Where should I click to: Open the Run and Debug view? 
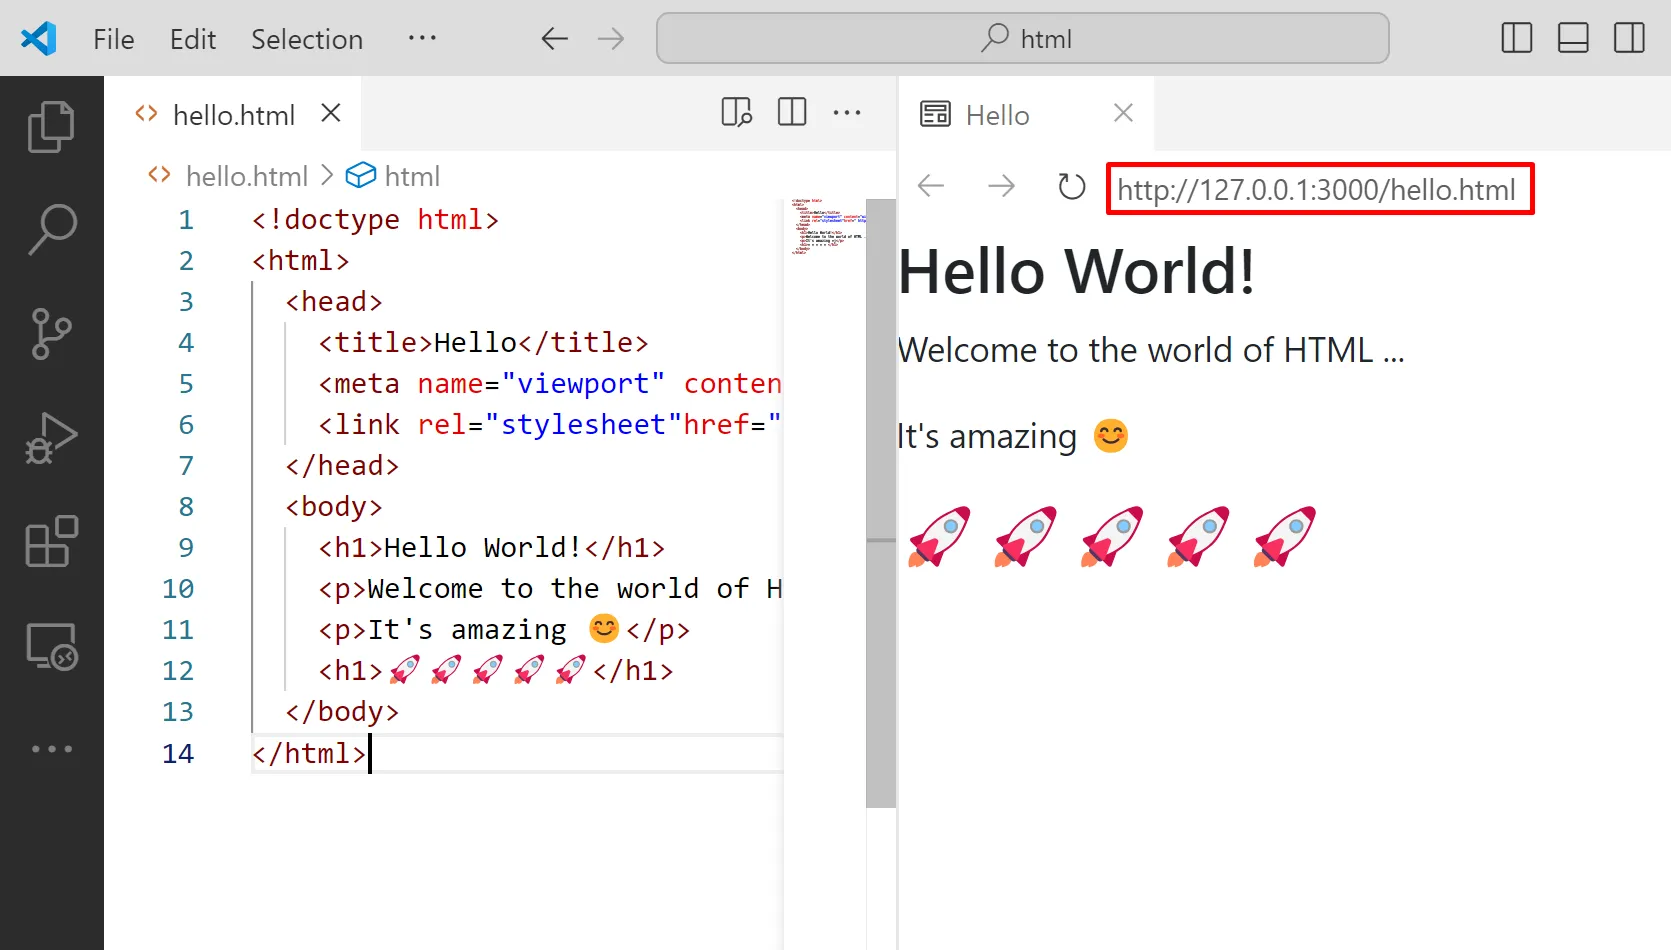[x=51, y=438]
